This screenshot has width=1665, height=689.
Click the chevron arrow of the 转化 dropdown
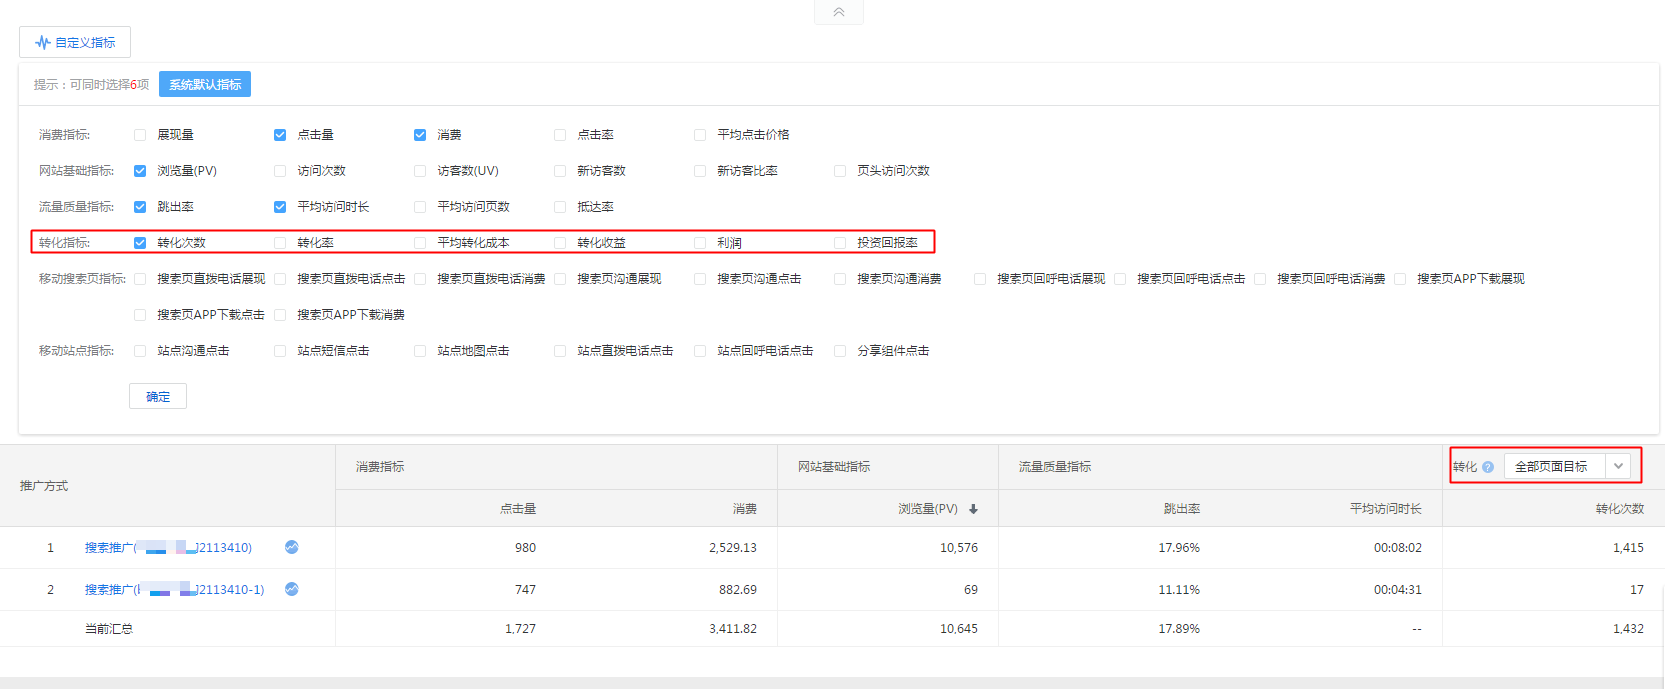click(x=1618, y=466)
